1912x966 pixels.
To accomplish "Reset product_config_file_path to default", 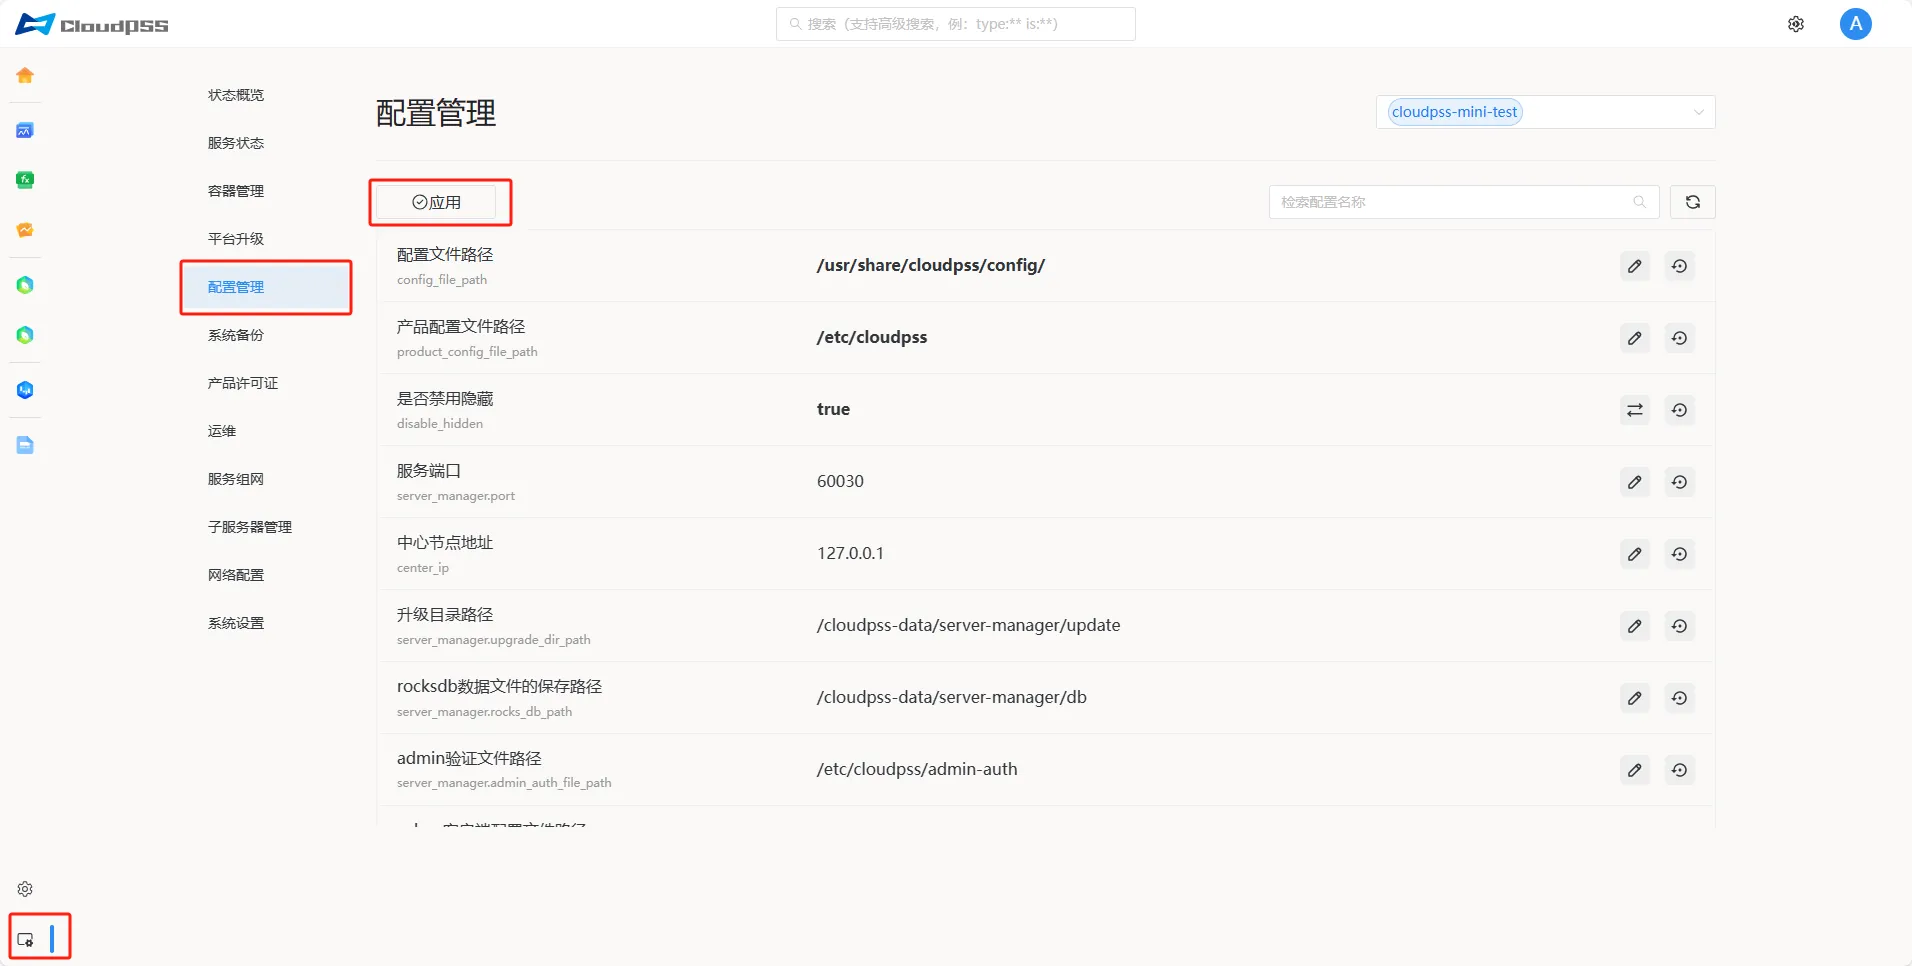I will coord(1680,338).
